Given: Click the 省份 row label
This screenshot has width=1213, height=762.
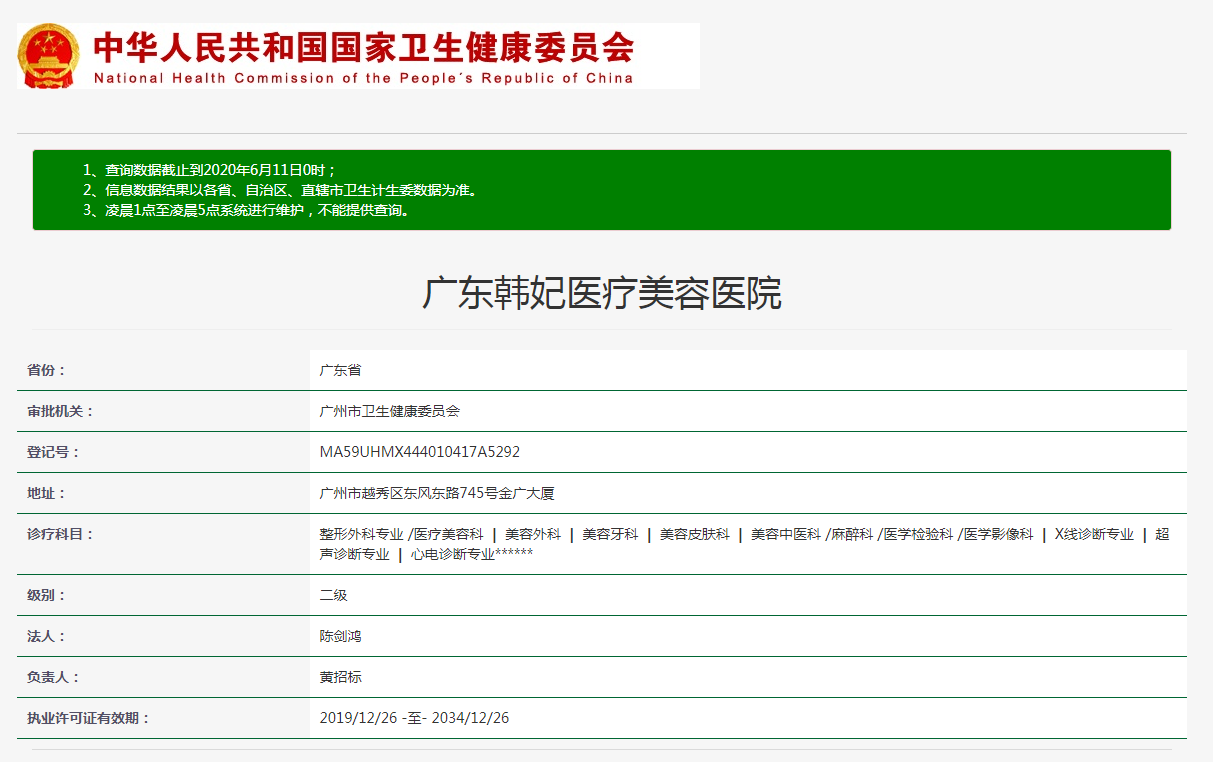Looking at the screenshot, I should coord(46,370).
